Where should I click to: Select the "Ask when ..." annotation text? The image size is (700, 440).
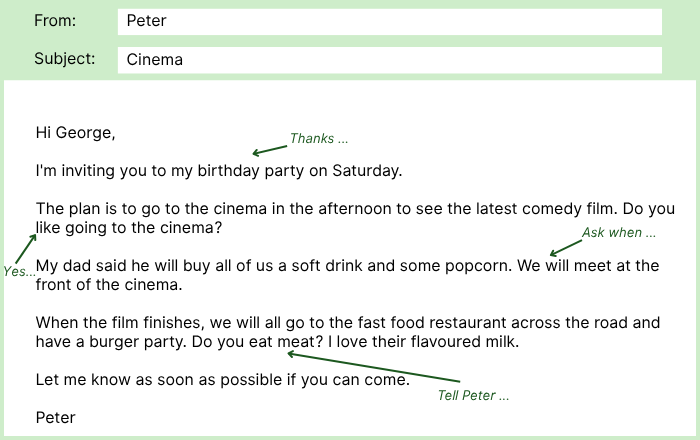[619, 233]
